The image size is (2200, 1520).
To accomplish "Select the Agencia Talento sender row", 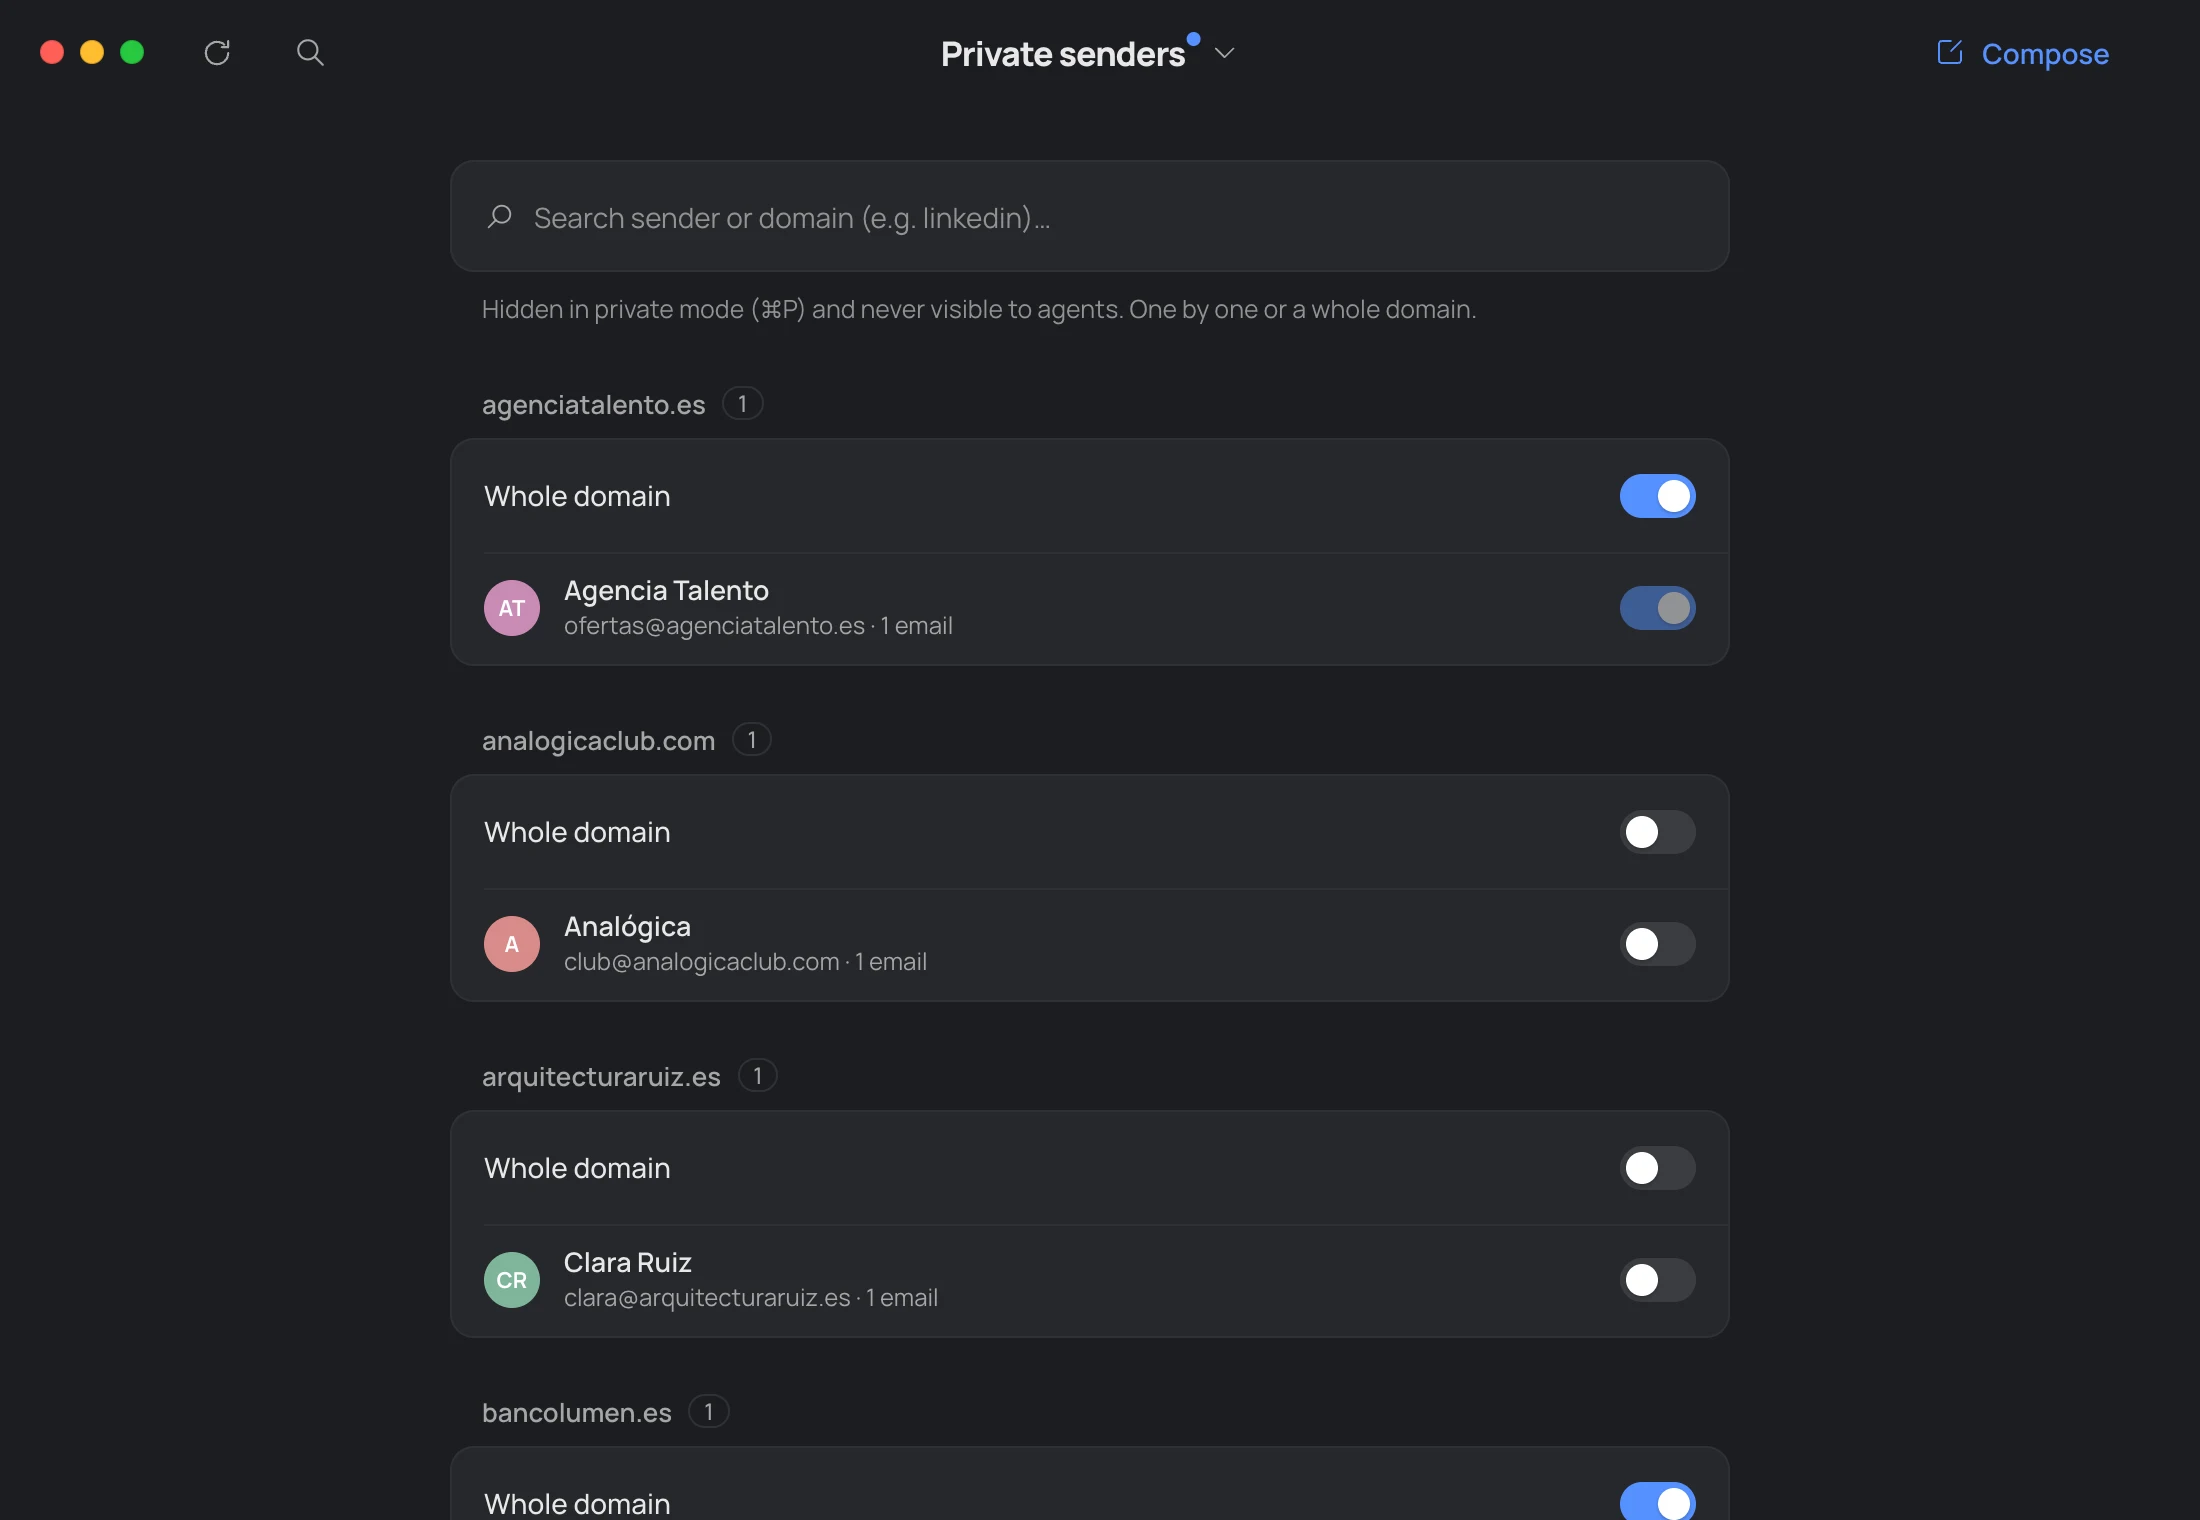I will tap(1090, 609).
